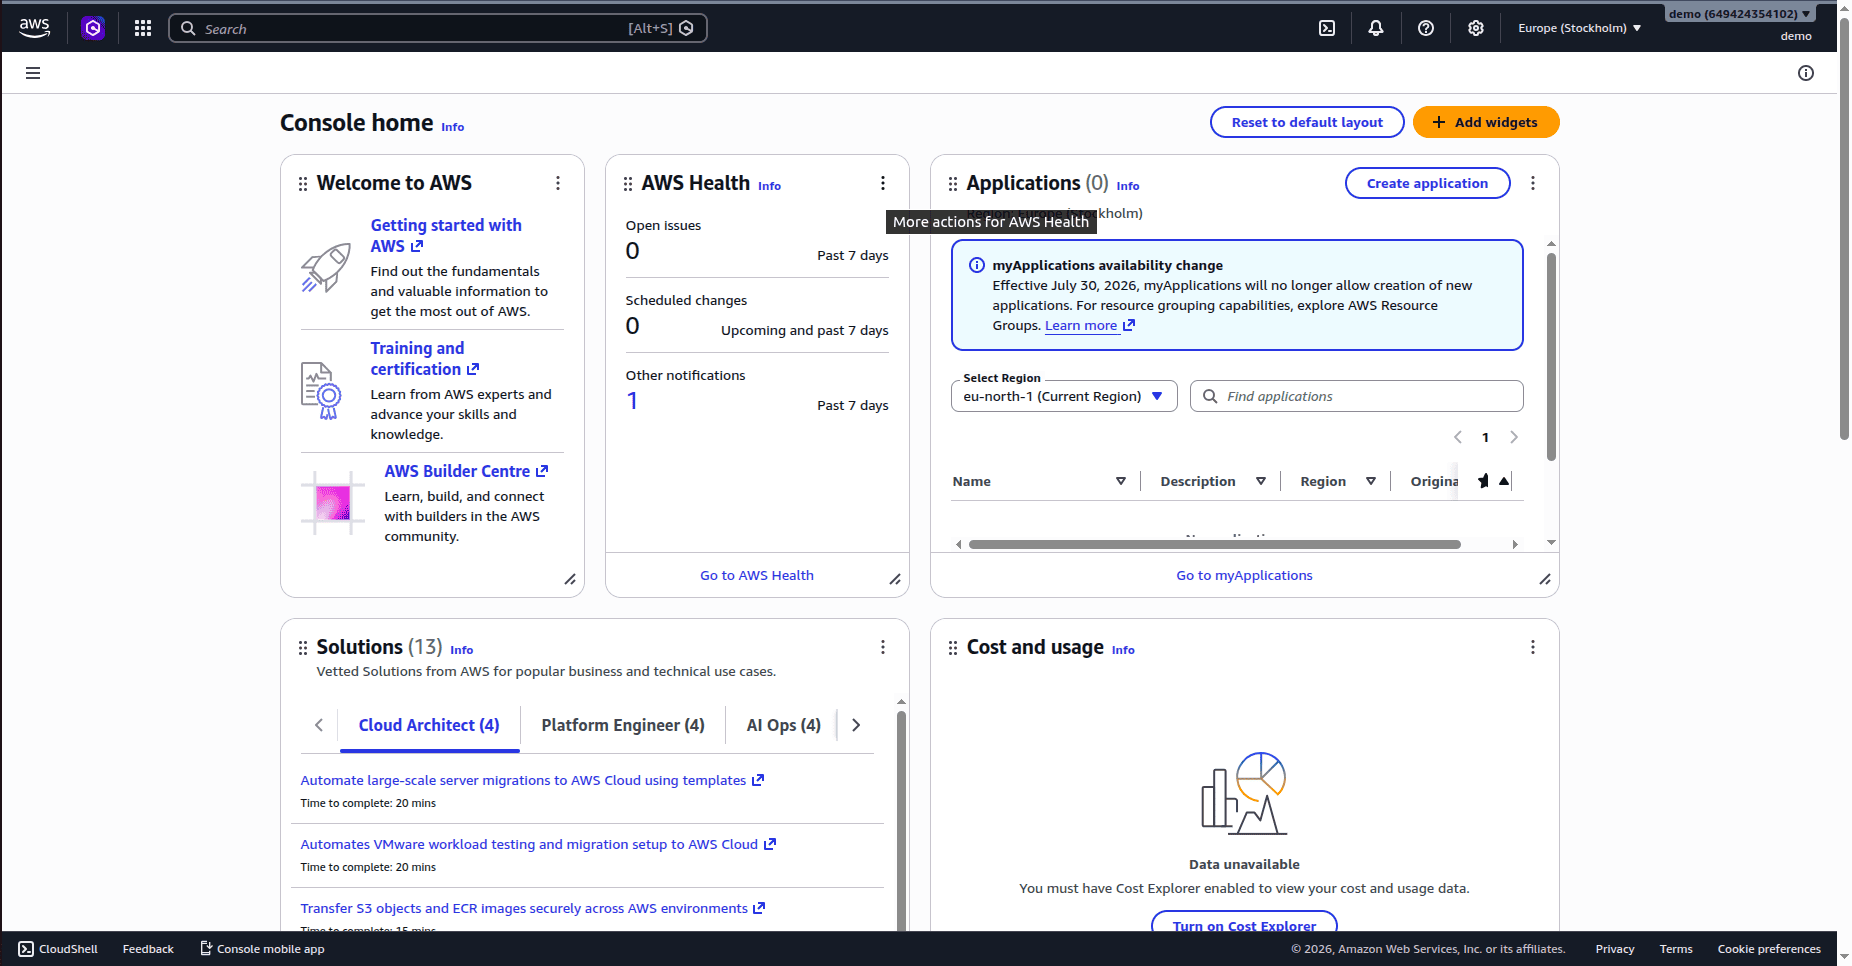
Task: Click Feedback in the footer
Action: tap(148, 949)
